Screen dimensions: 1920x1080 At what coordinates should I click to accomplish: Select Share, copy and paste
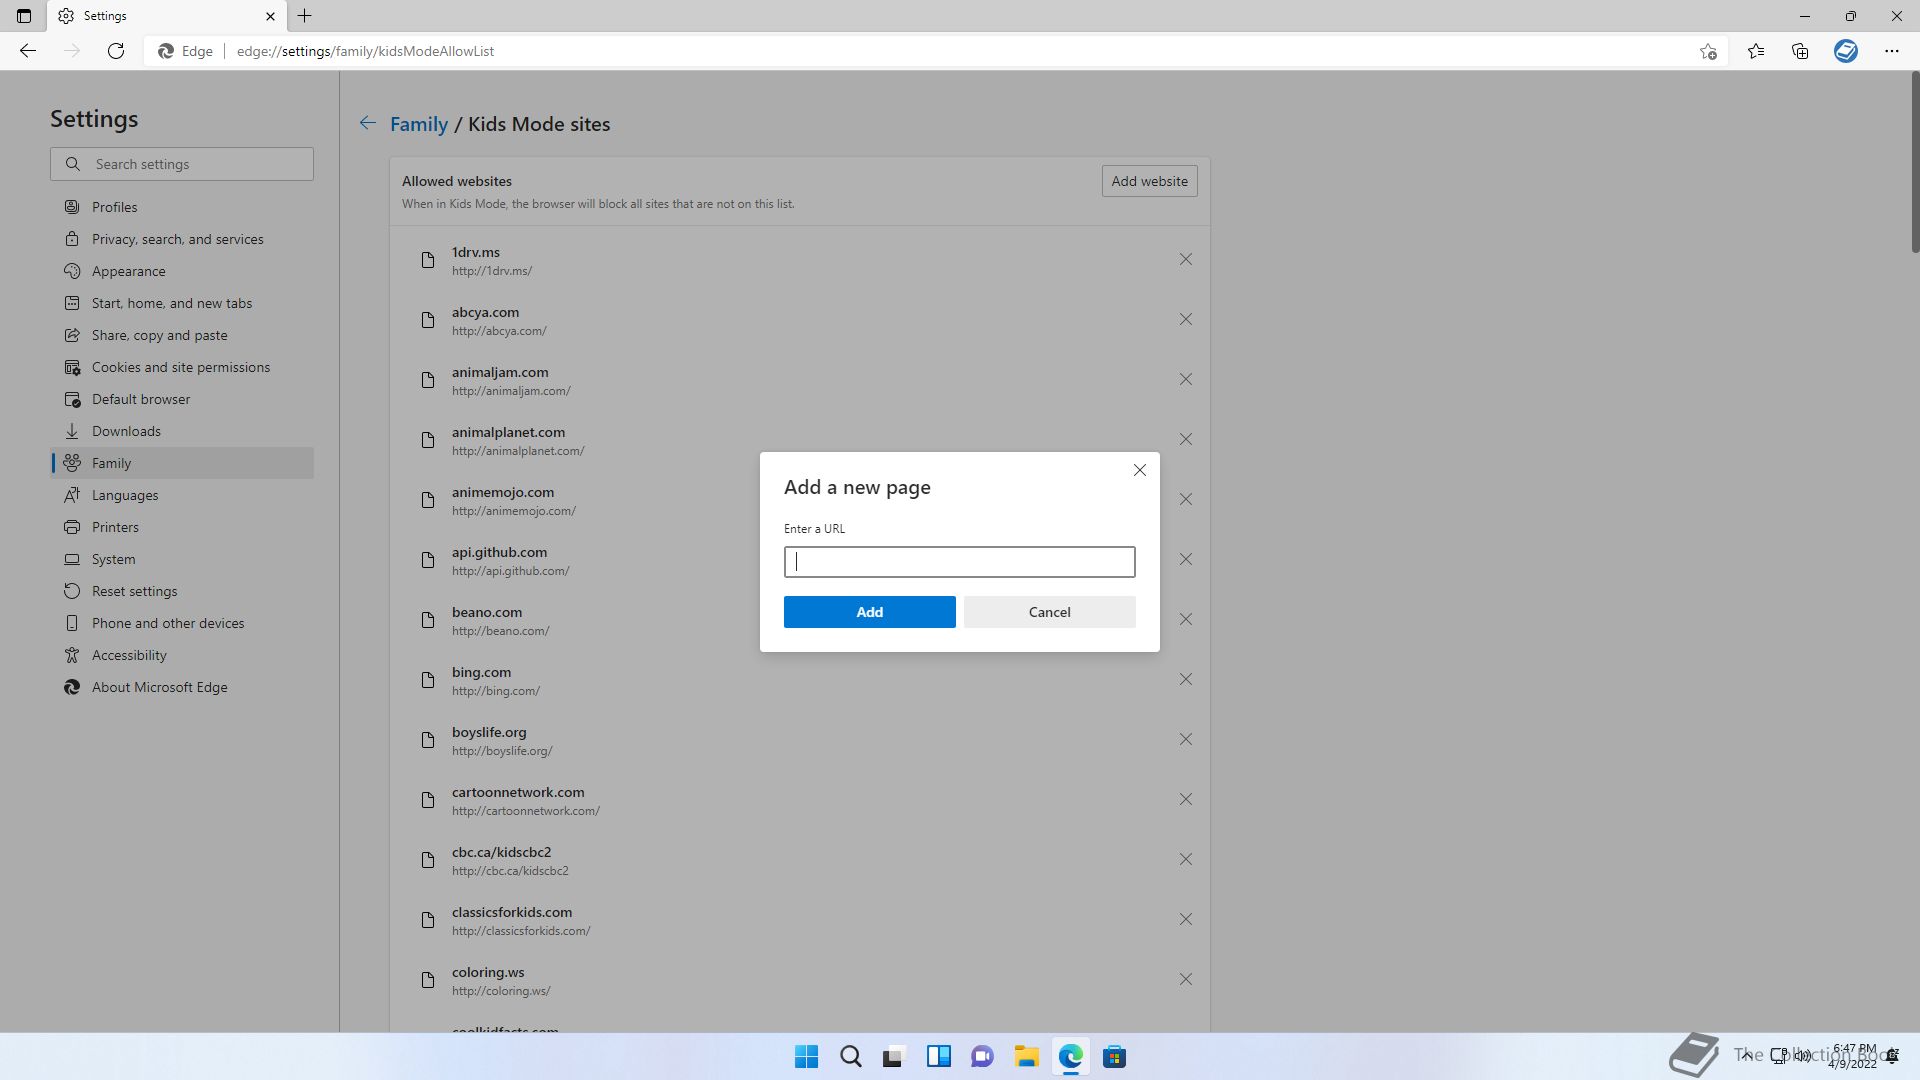(x=182, y=335)
